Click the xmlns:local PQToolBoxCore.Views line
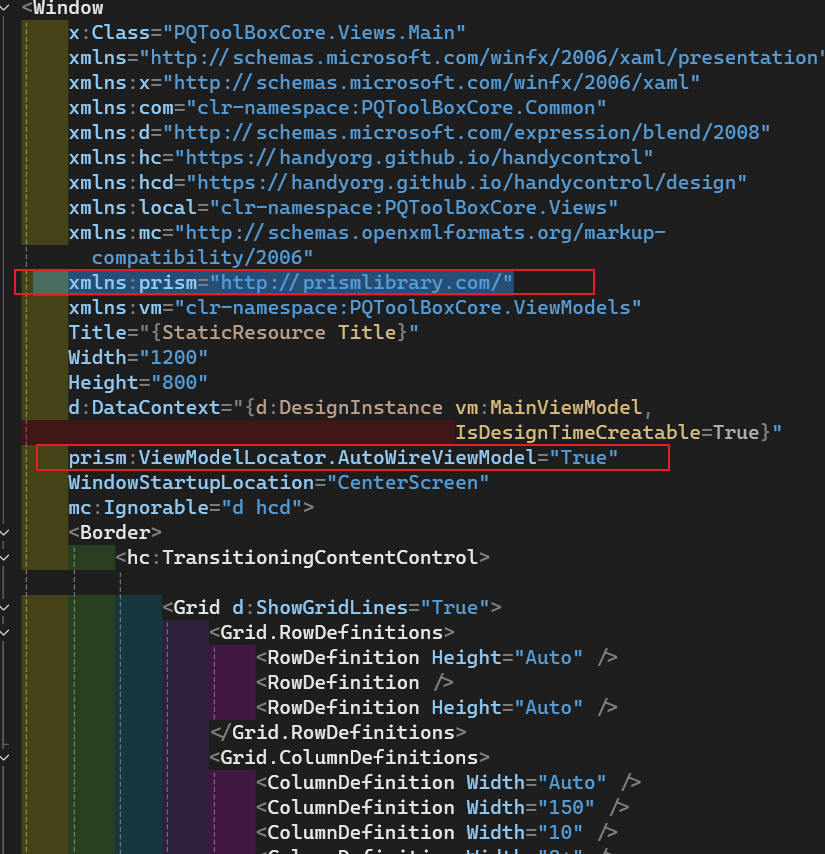The height and width of the screenshot is (854, 825). (343, 208)
